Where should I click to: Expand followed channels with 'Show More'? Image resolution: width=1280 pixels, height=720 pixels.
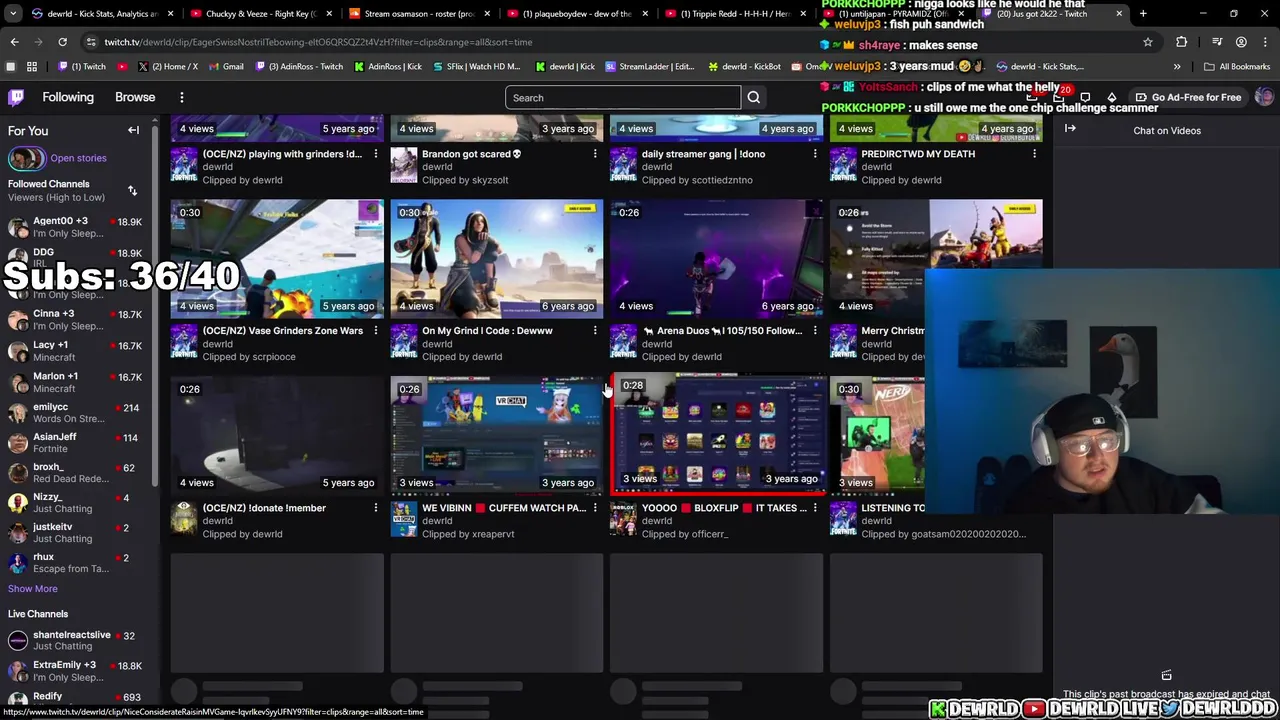coord(33,589)
